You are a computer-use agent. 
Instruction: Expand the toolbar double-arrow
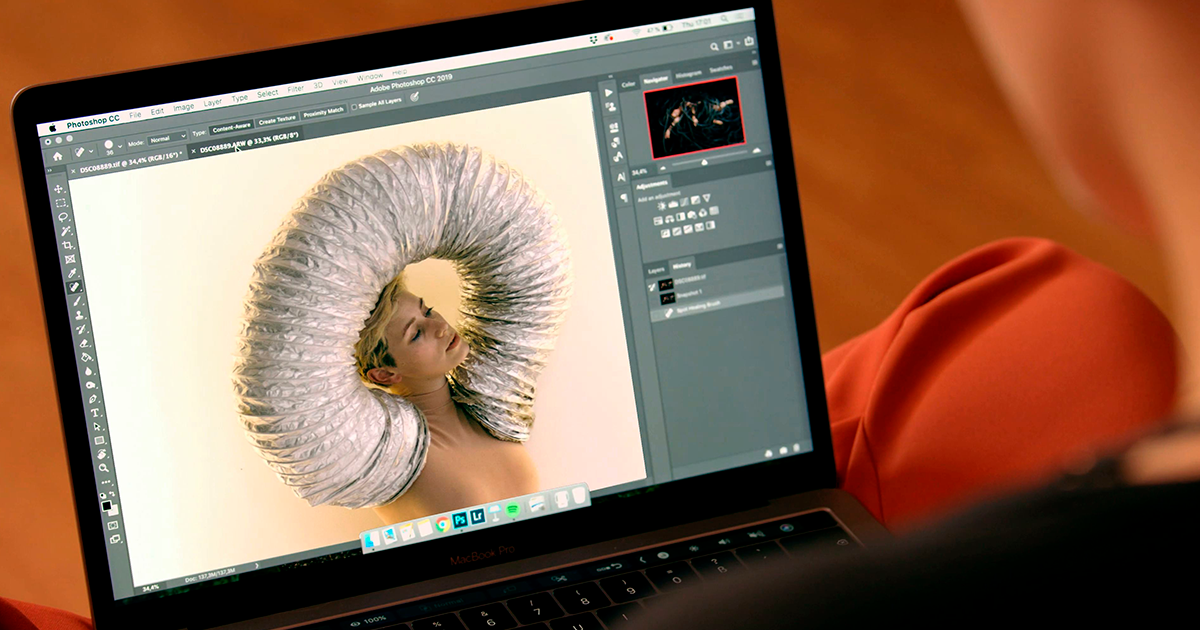click(49, 170)
